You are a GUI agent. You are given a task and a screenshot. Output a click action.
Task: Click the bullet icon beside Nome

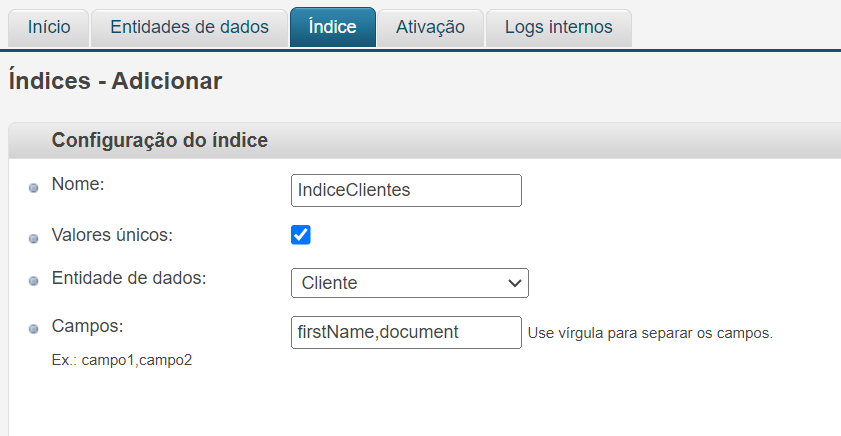click(34, 188)
